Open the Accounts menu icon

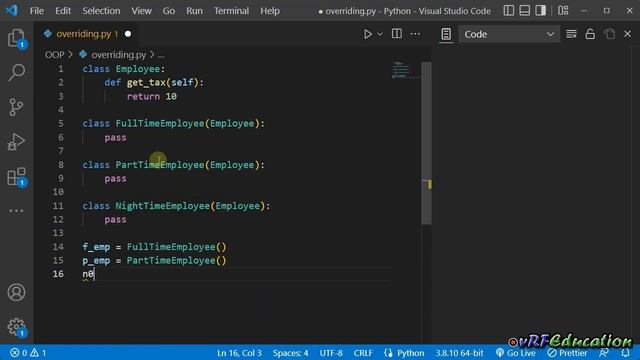point(16,292)
